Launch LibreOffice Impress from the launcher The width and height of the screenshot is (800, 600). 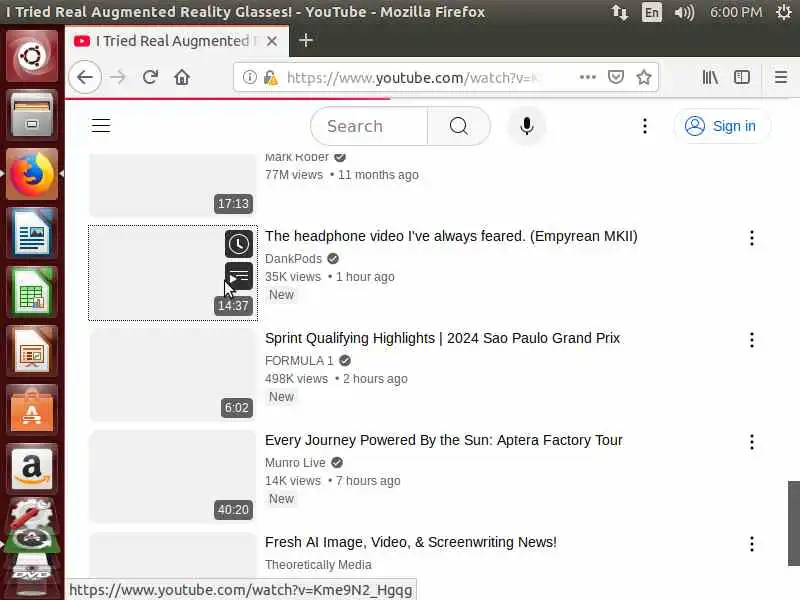pyautogui.click(x=32, y=352)
